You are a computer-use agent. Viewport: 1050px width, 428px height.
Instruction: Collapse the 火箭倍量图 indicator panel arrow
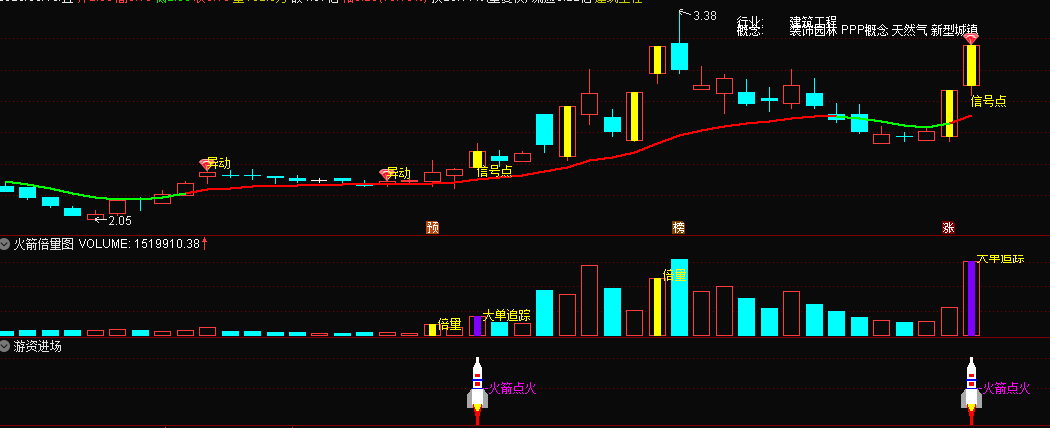point(6,244)
